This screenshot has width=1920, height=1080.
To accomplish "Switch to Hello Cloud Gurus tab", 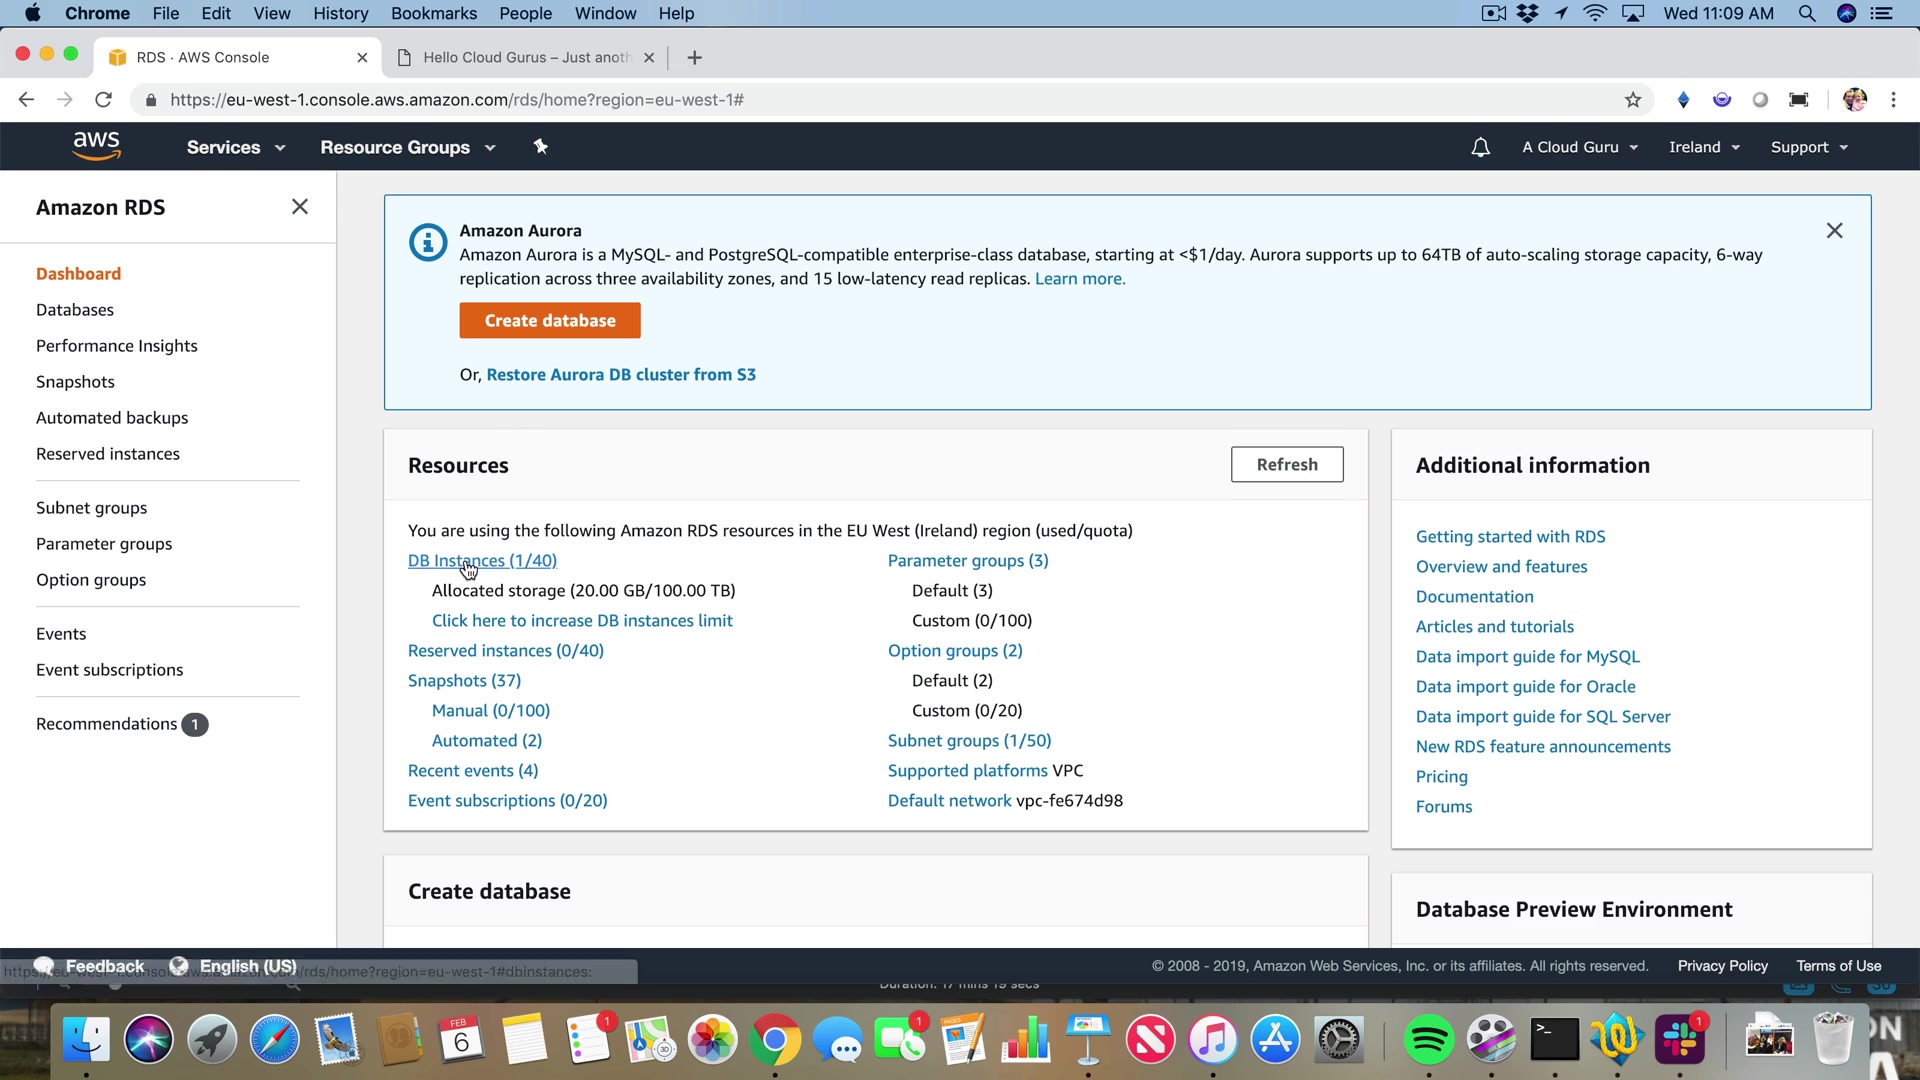I will pyautogui.click(x=525, y=57).
